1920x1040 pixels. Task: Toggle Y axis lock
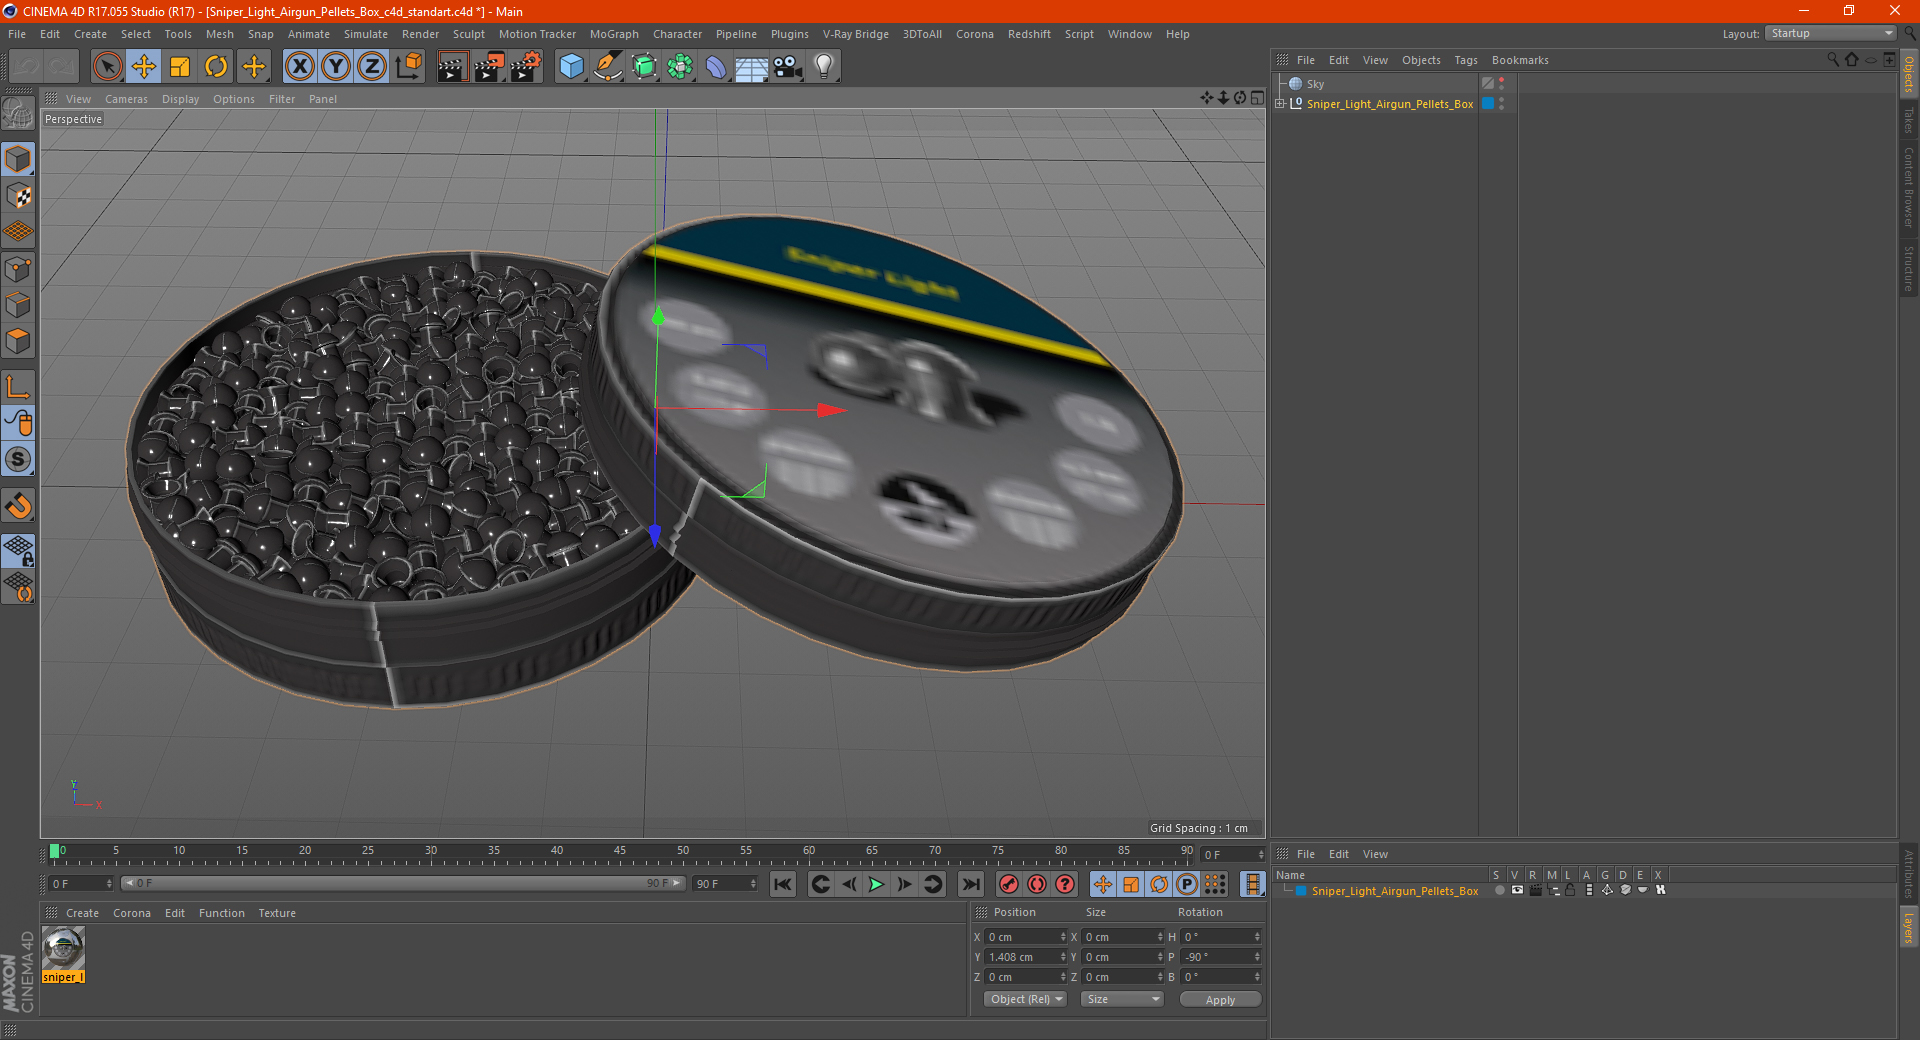[336, 67]
